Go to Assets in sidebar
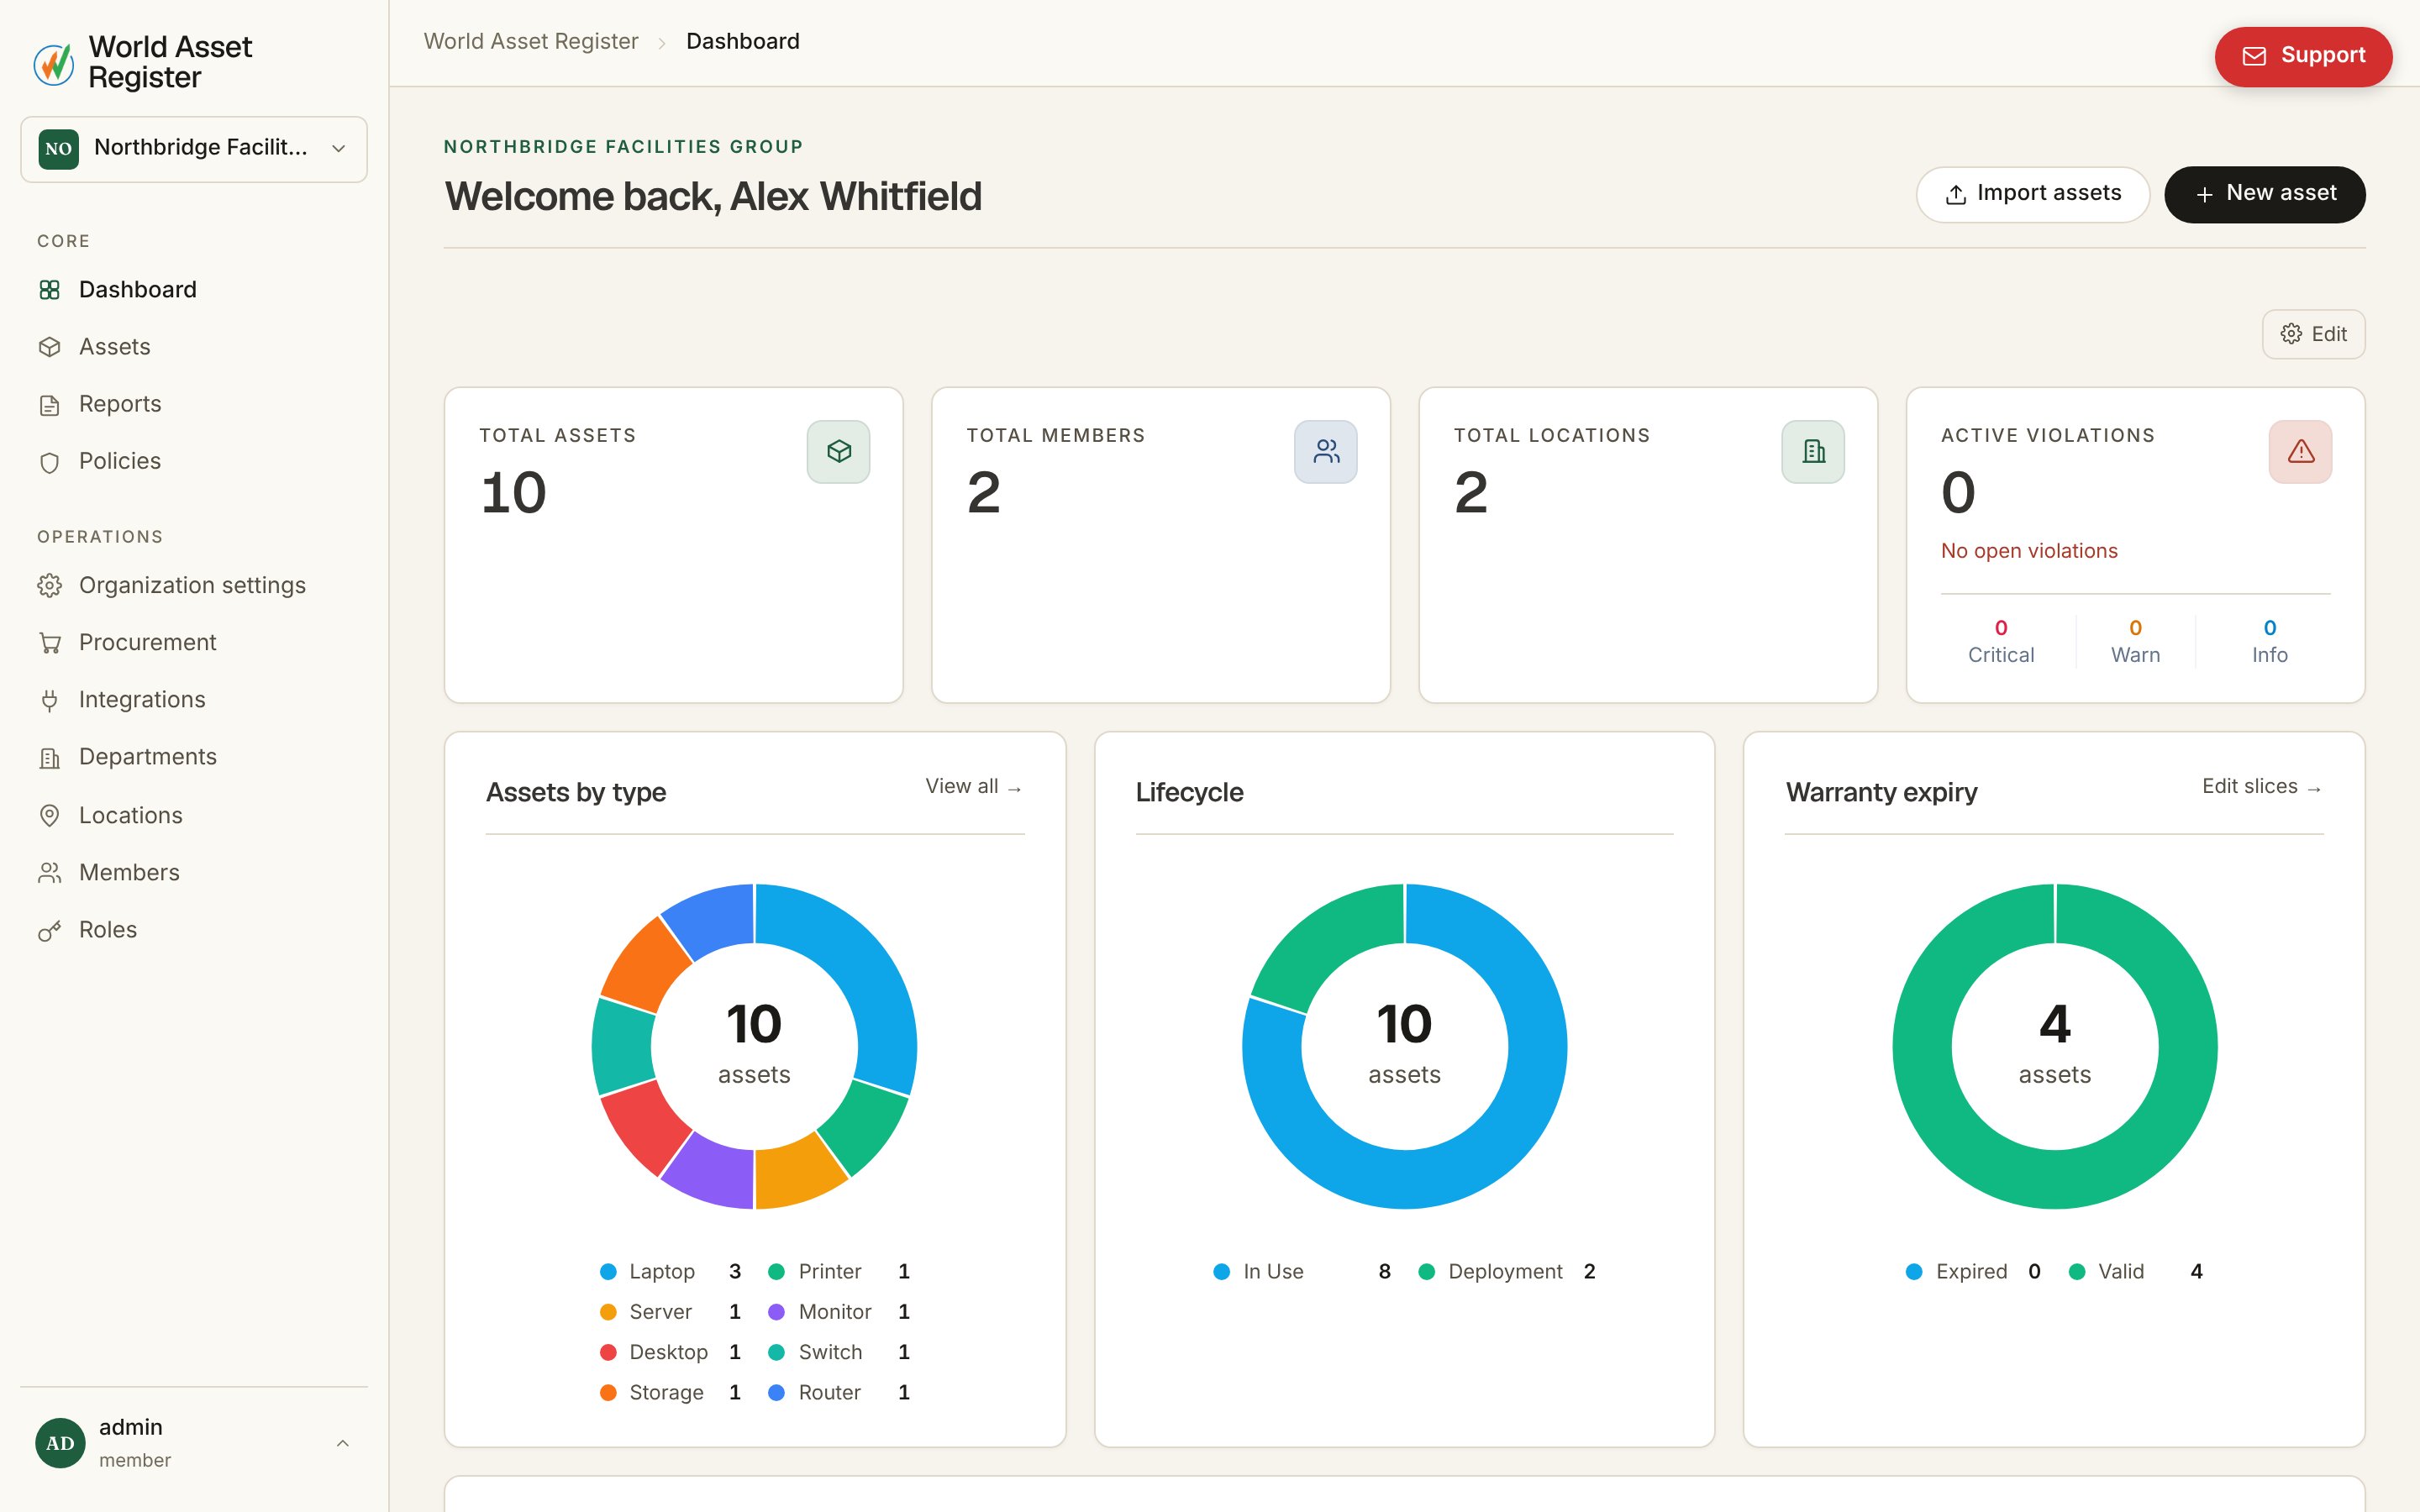Screen dimensions: 2420x1512 tap(194, 347)
